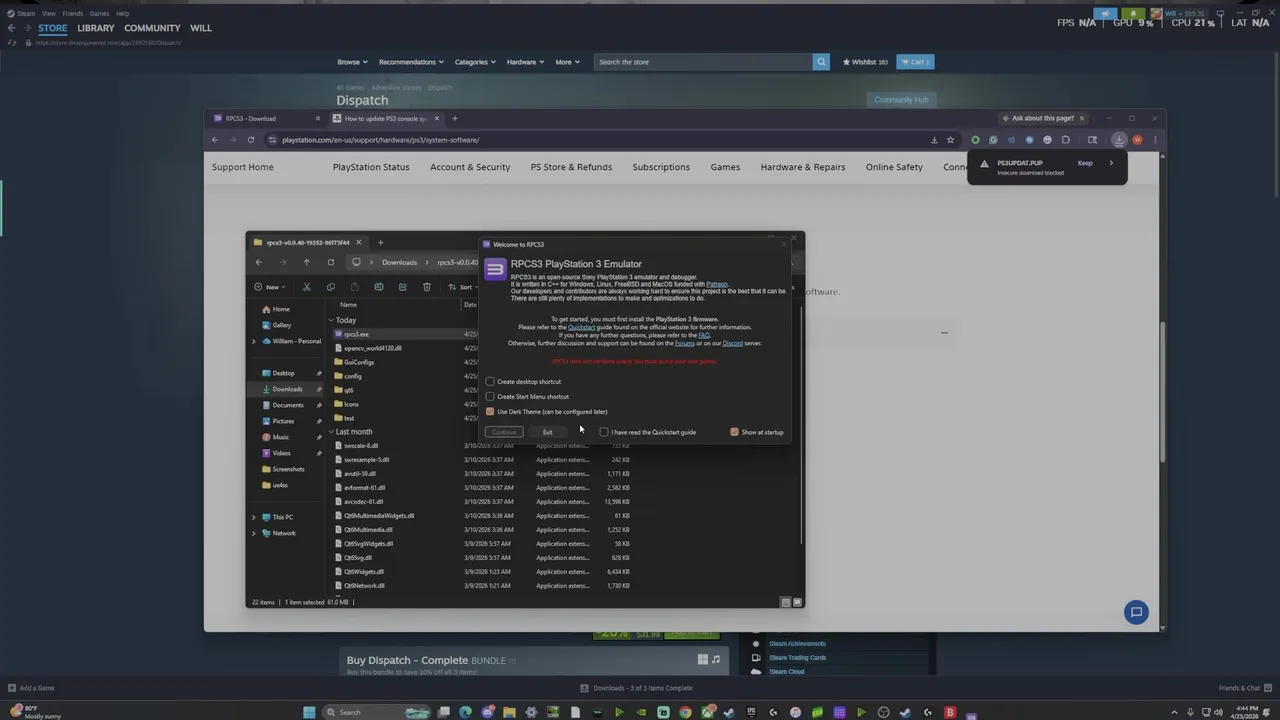The height and width of the screenshot is (720, 1280).
Task: Click the Copy icon in Explorer toolbar
Action: coord(331,287)
